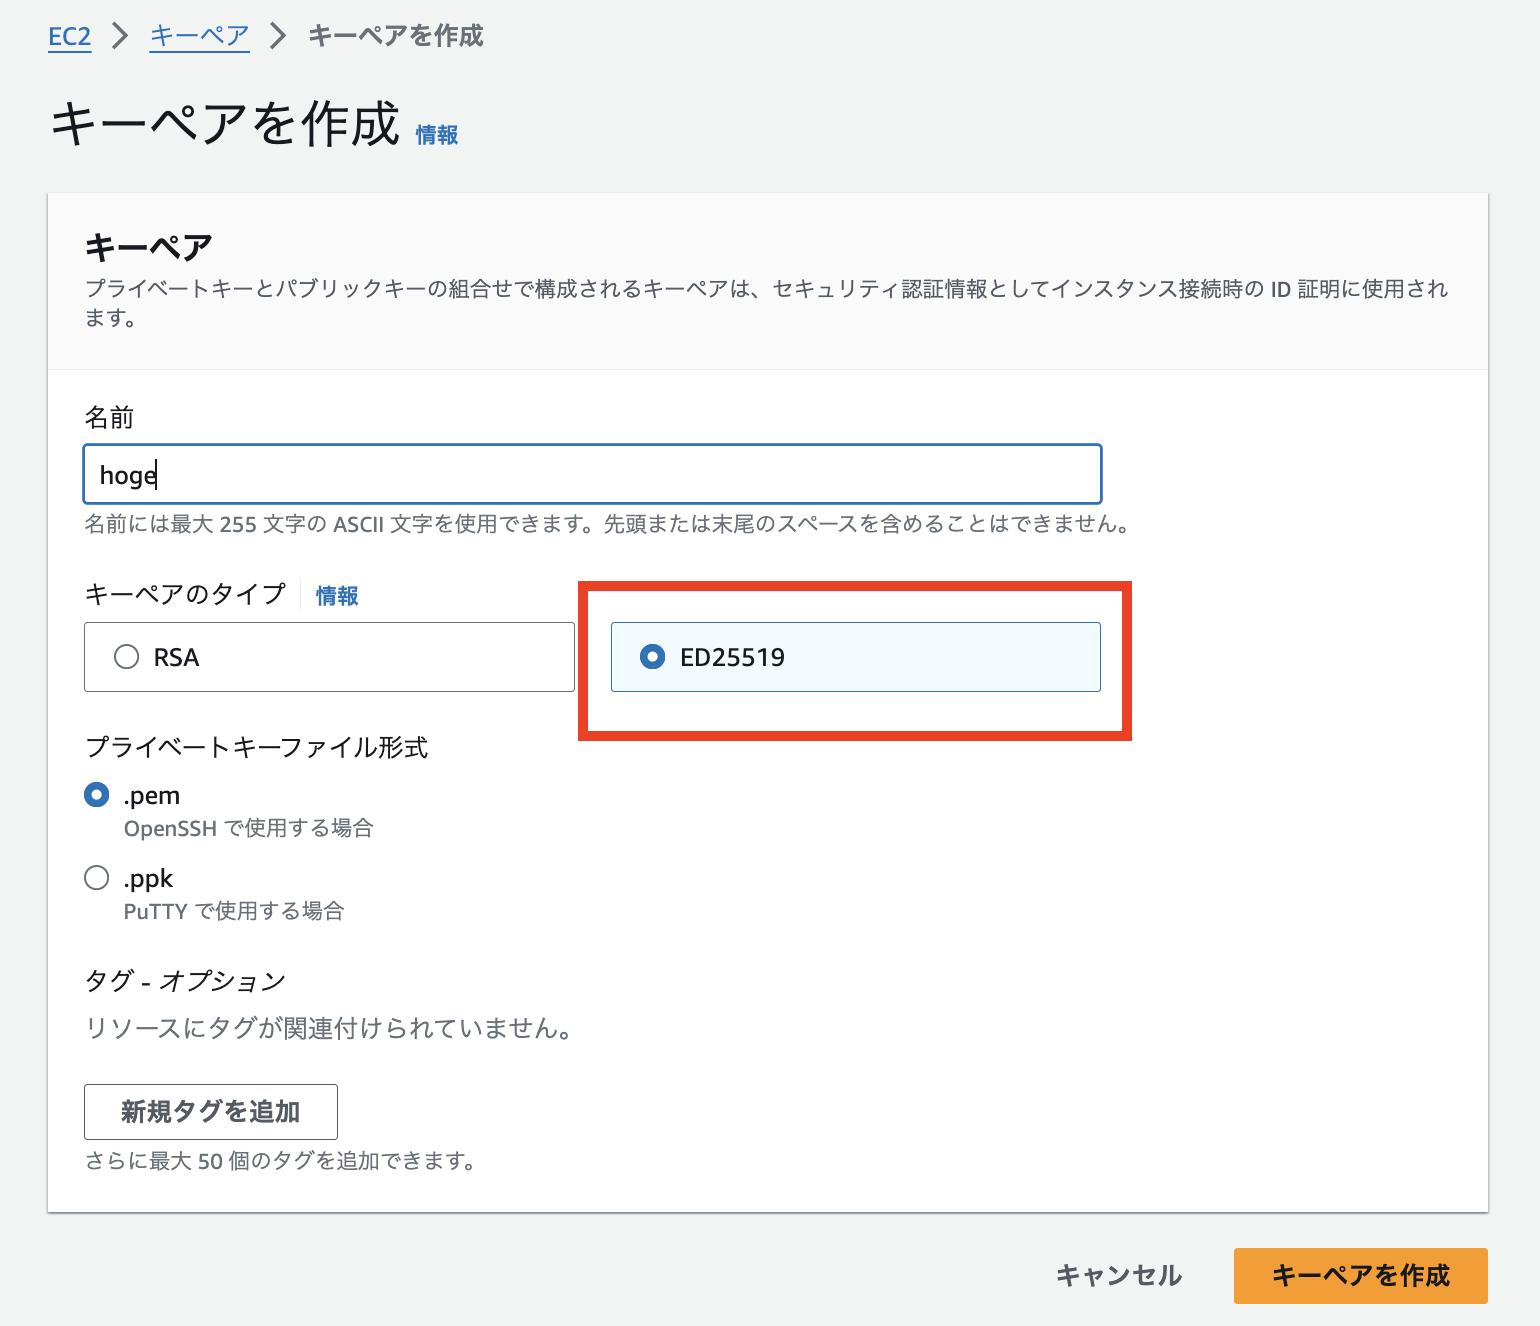Screen dimensions: 1540x1326
Task: Focus the 名前 input field containing hoge
Action: (592, 474)
